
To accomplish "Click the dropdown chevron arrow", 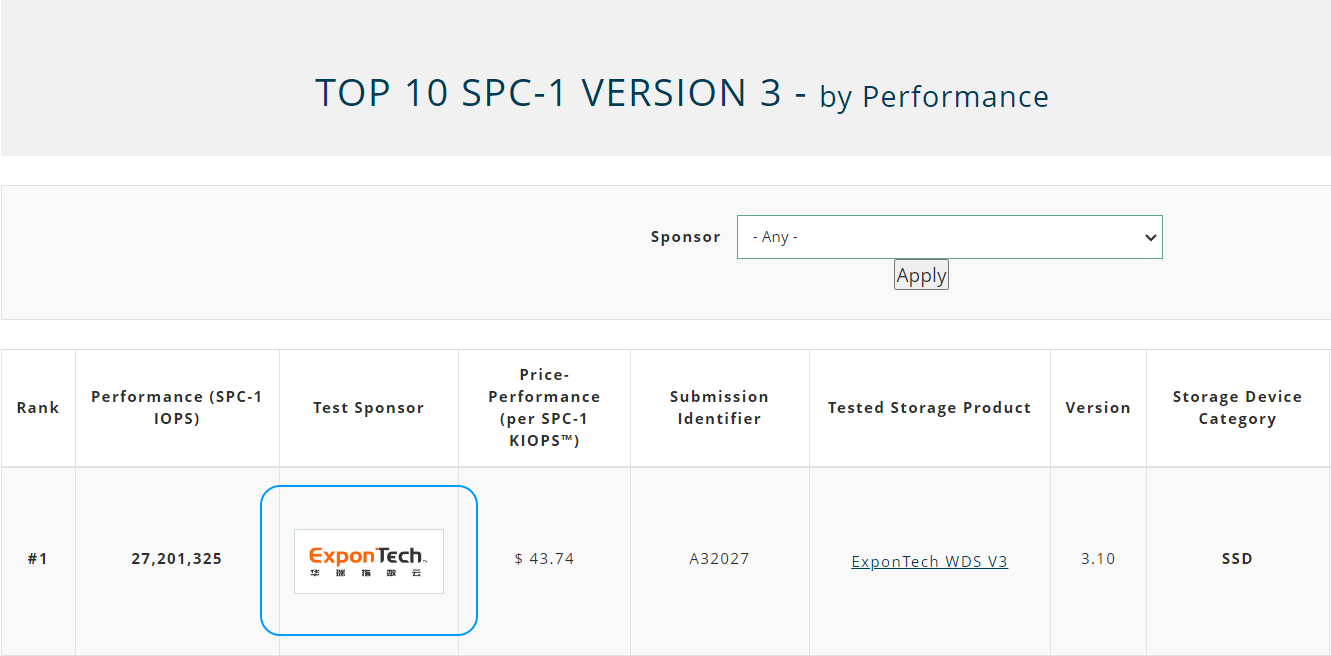I will 1149,237.
